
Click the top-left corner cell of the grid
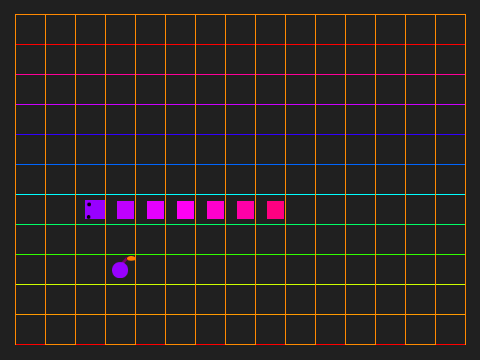pyautogui.click(x=30, y=29)
